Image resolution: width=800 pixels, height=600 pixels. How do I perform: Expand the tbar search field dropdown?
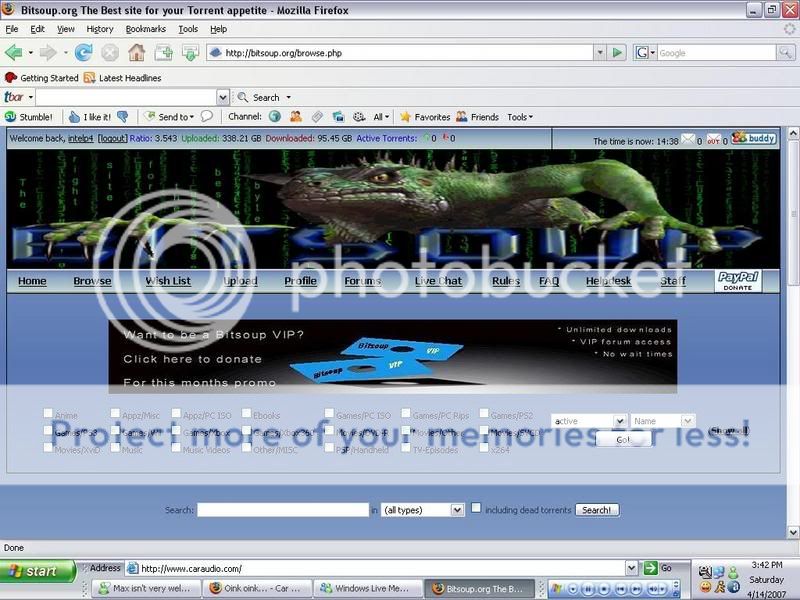pyautogui.click(x=222, y=97)
